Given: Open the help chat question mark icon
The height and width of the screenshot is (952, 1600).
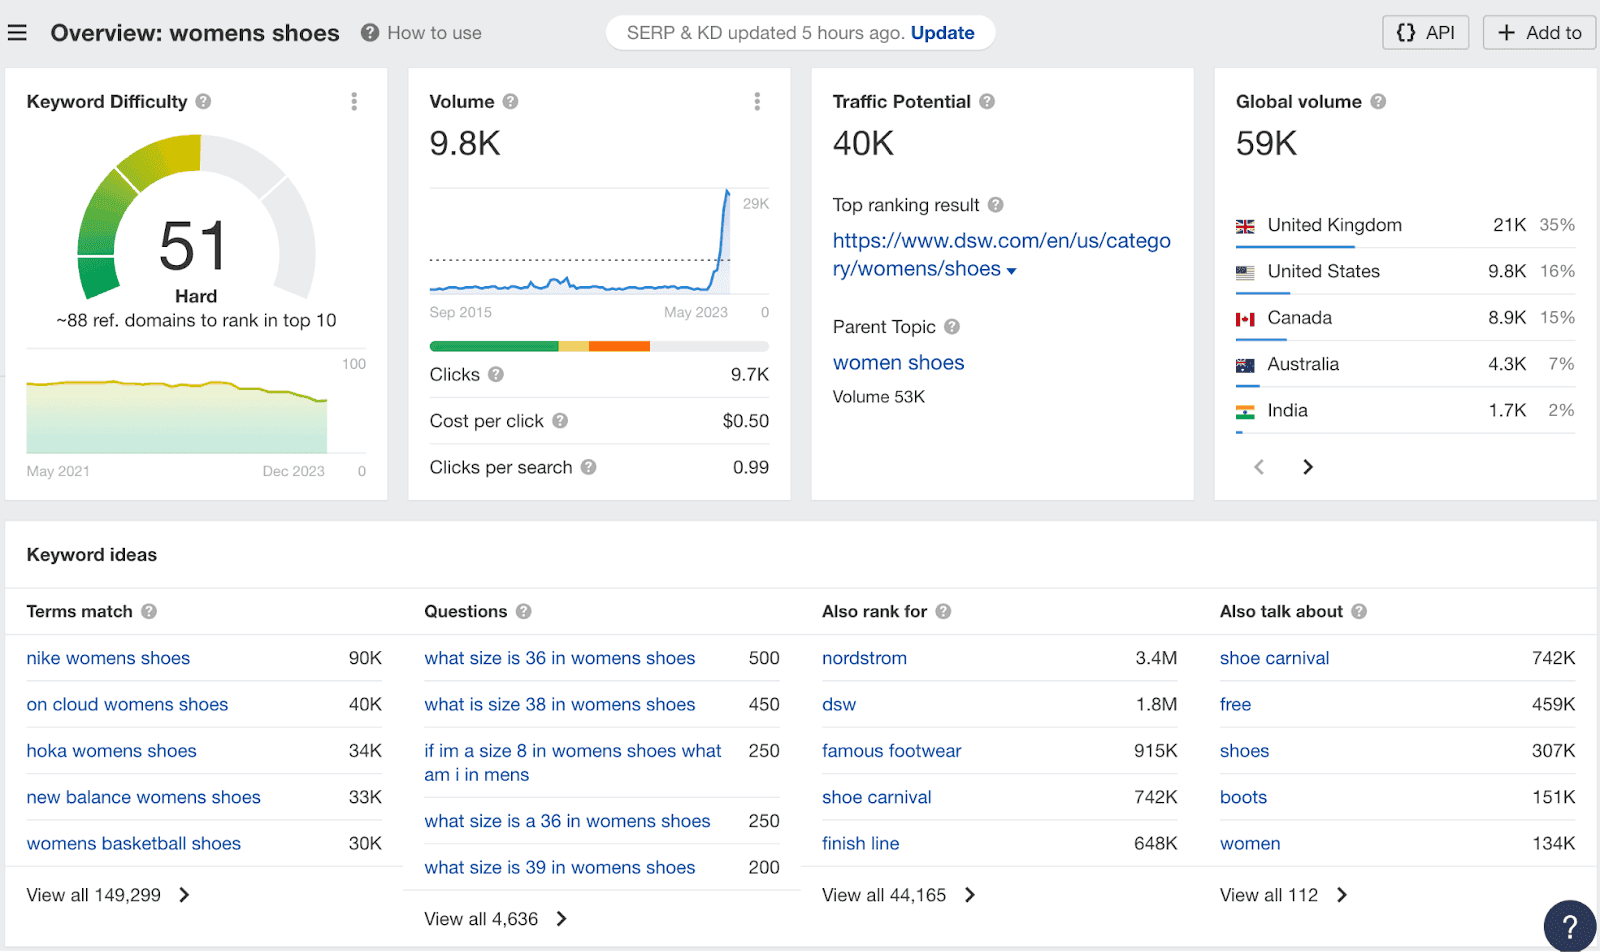Looking at the screenshot, I should coord(1568,926).
